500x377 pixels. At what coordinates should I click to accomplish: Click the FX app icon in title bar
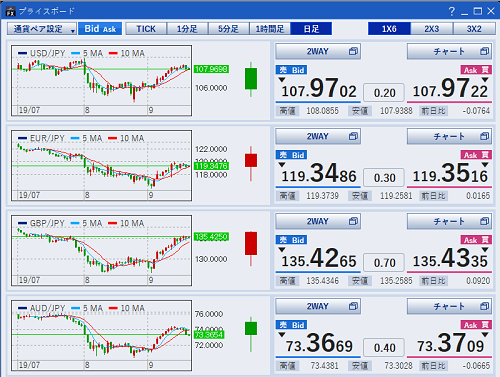click(11, 11)
